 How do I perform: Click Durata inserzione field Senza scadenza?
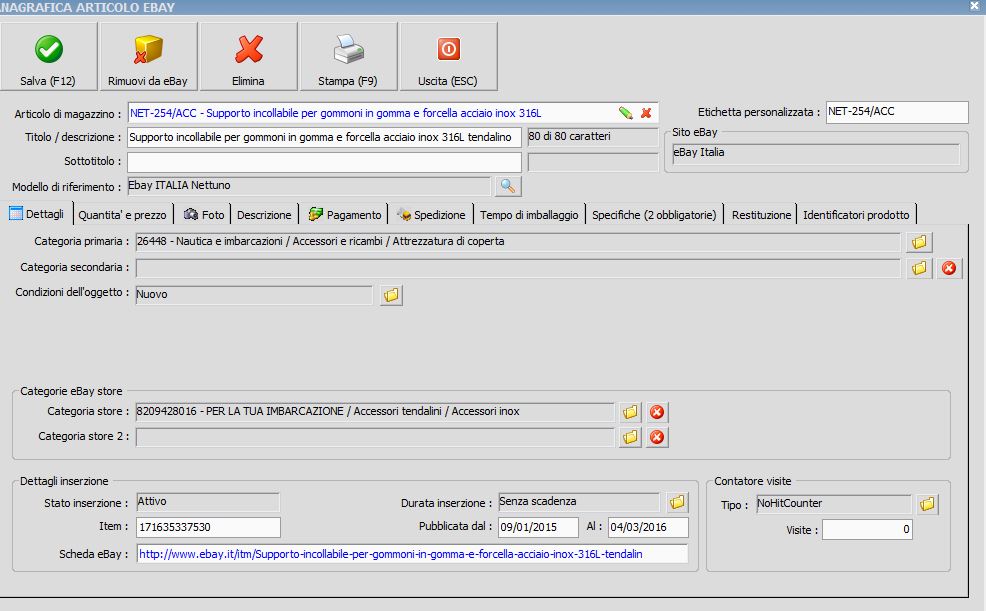click(579, 502)
